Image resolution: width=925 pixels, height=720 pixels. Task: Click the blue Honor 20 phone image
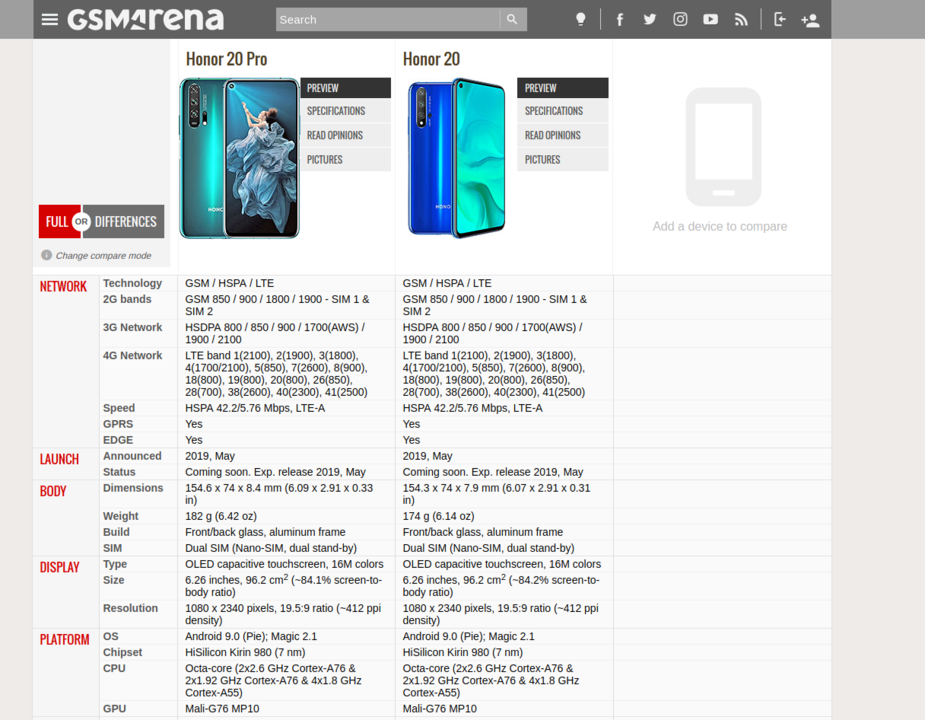pyautogui.click(x=457, y=158)
